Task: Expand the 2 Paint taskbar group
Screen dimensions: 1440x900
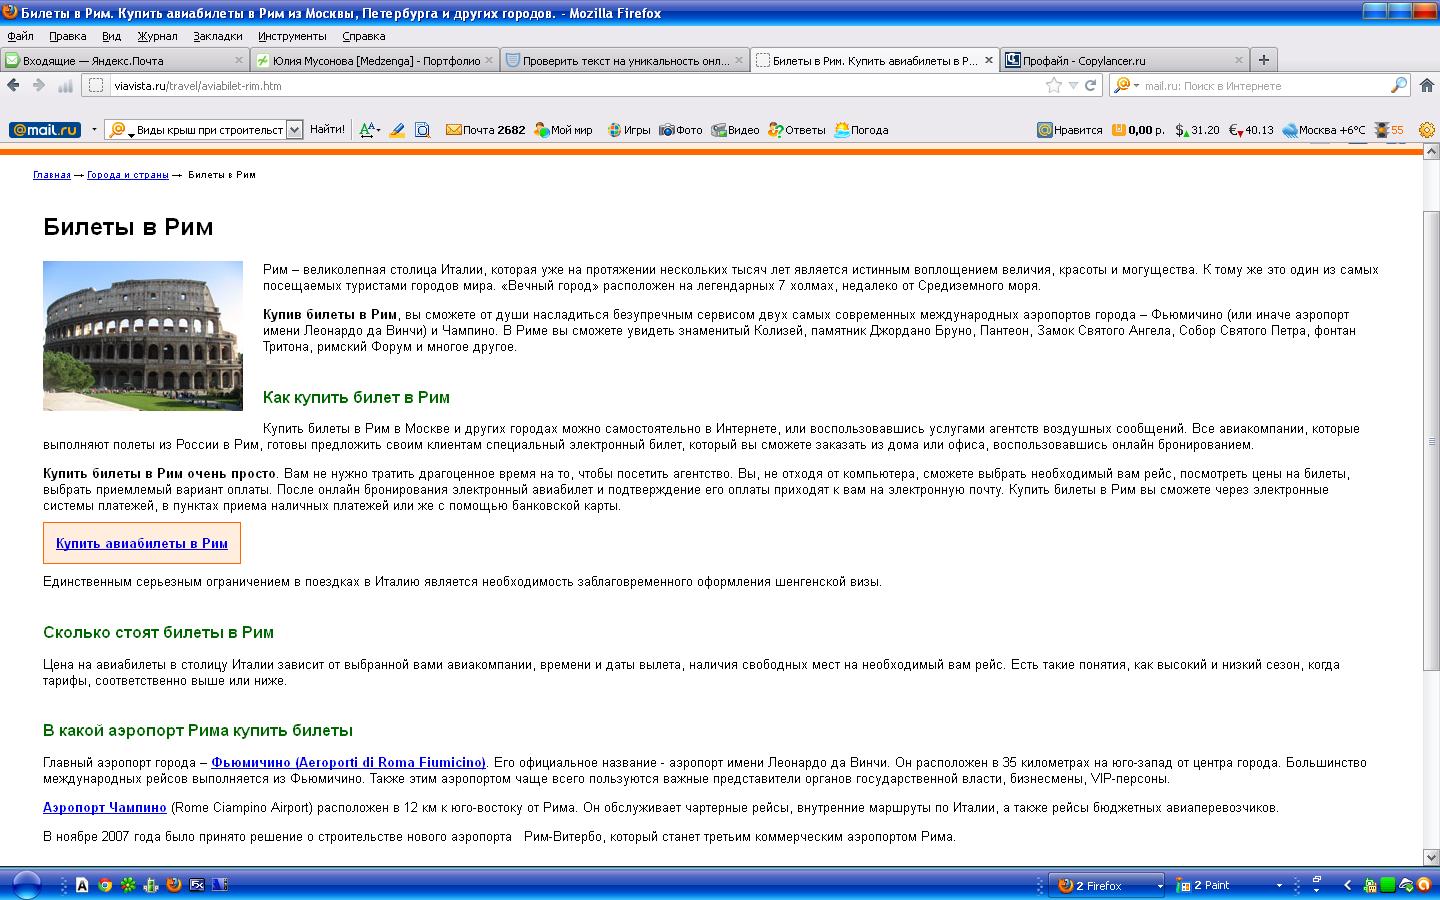Action: coord(1278,885)
